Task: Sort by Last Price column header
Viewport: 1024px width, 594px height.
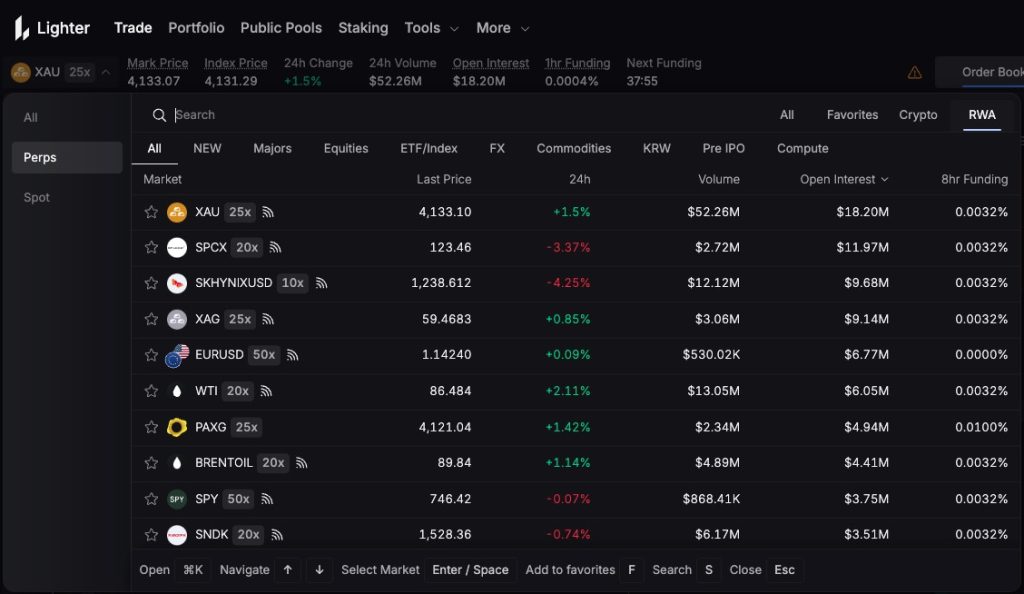Action: [443, 180]
